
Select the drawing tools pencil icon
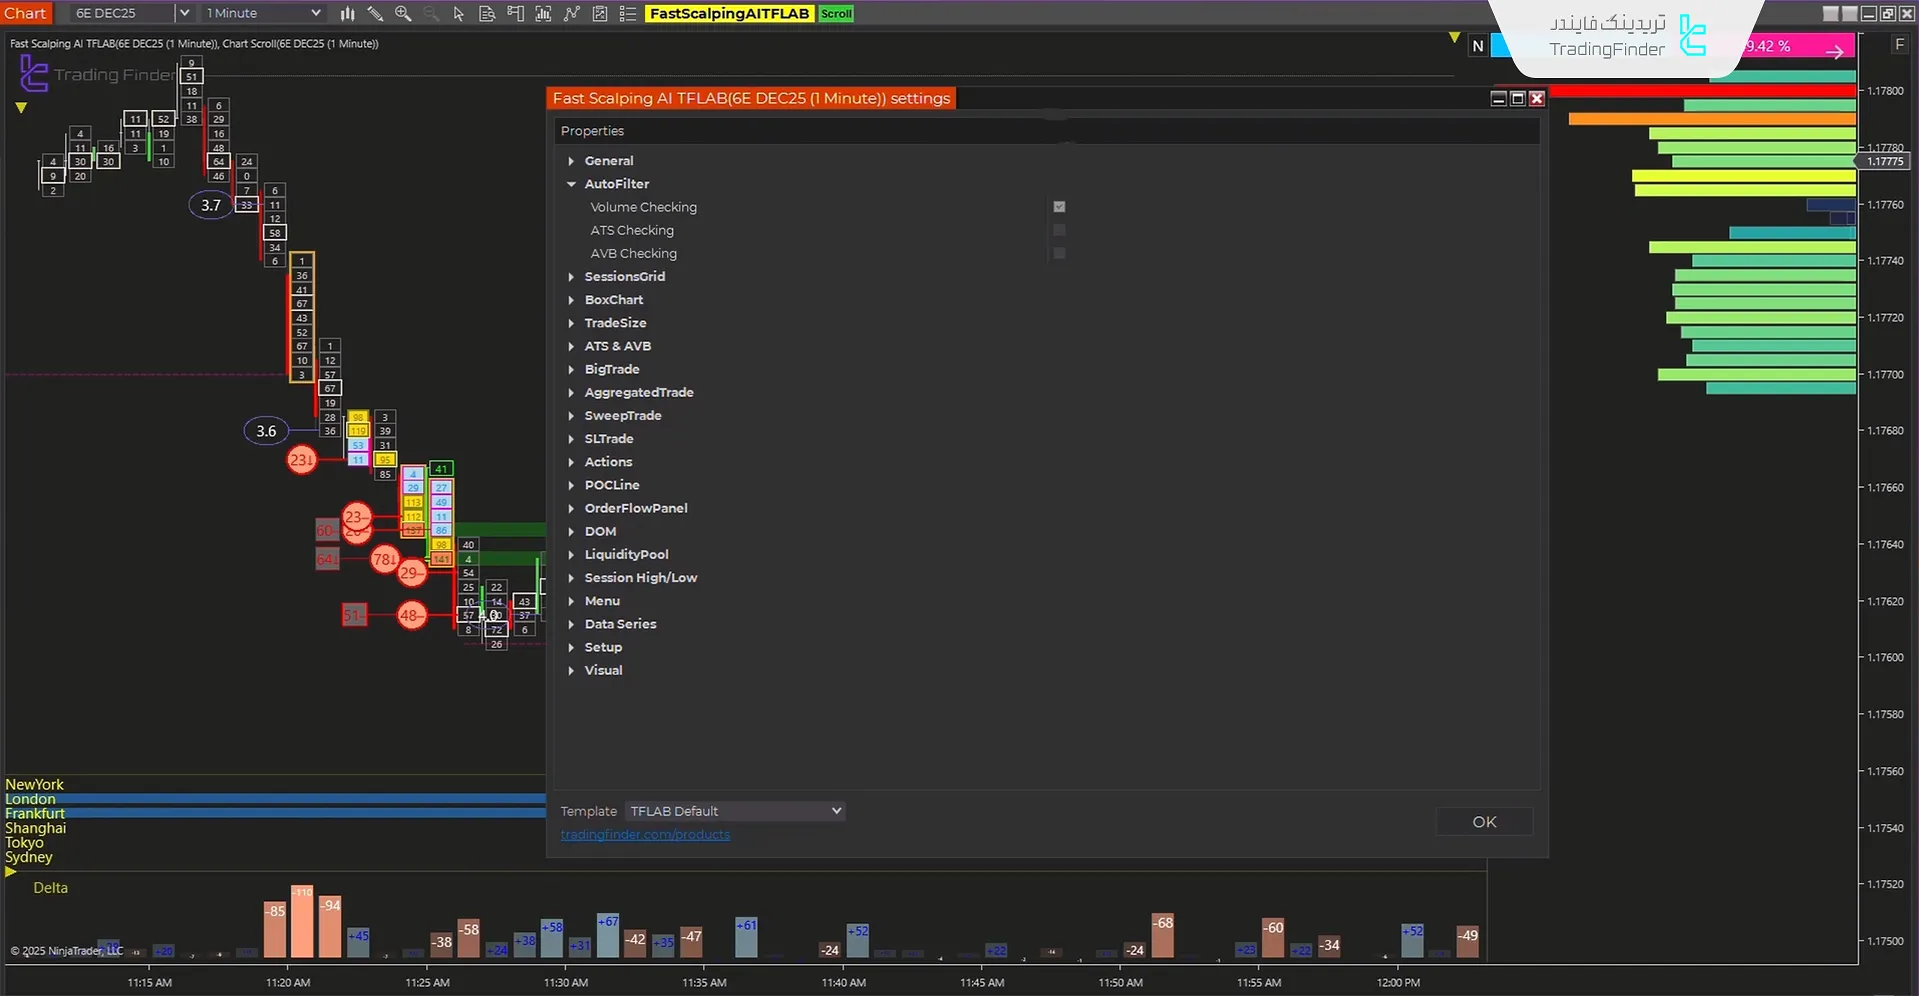click(x=375, y=13)
